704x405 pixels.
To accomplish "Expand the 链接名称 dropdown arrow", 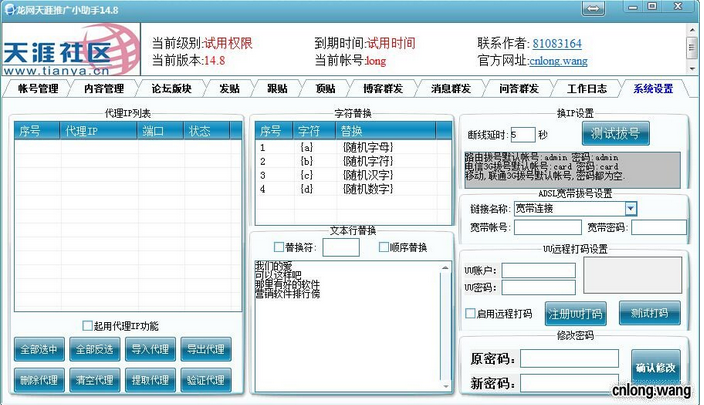I will coord(631,208).
